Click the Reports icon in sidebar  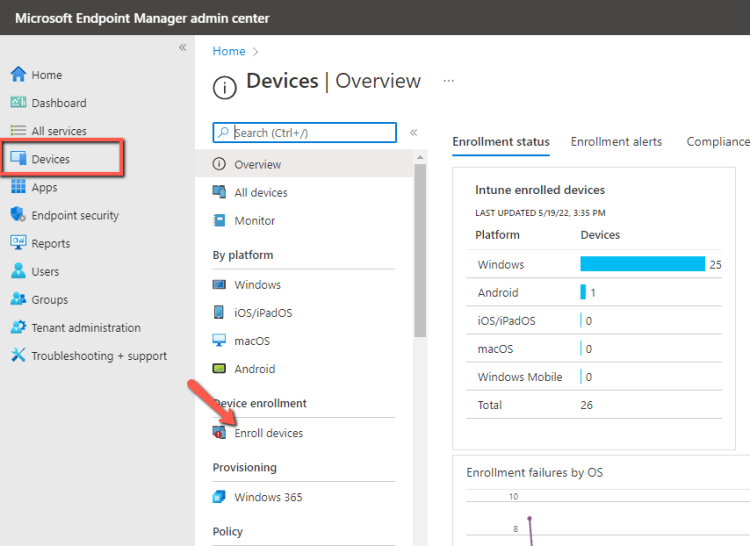click(18, 242)
